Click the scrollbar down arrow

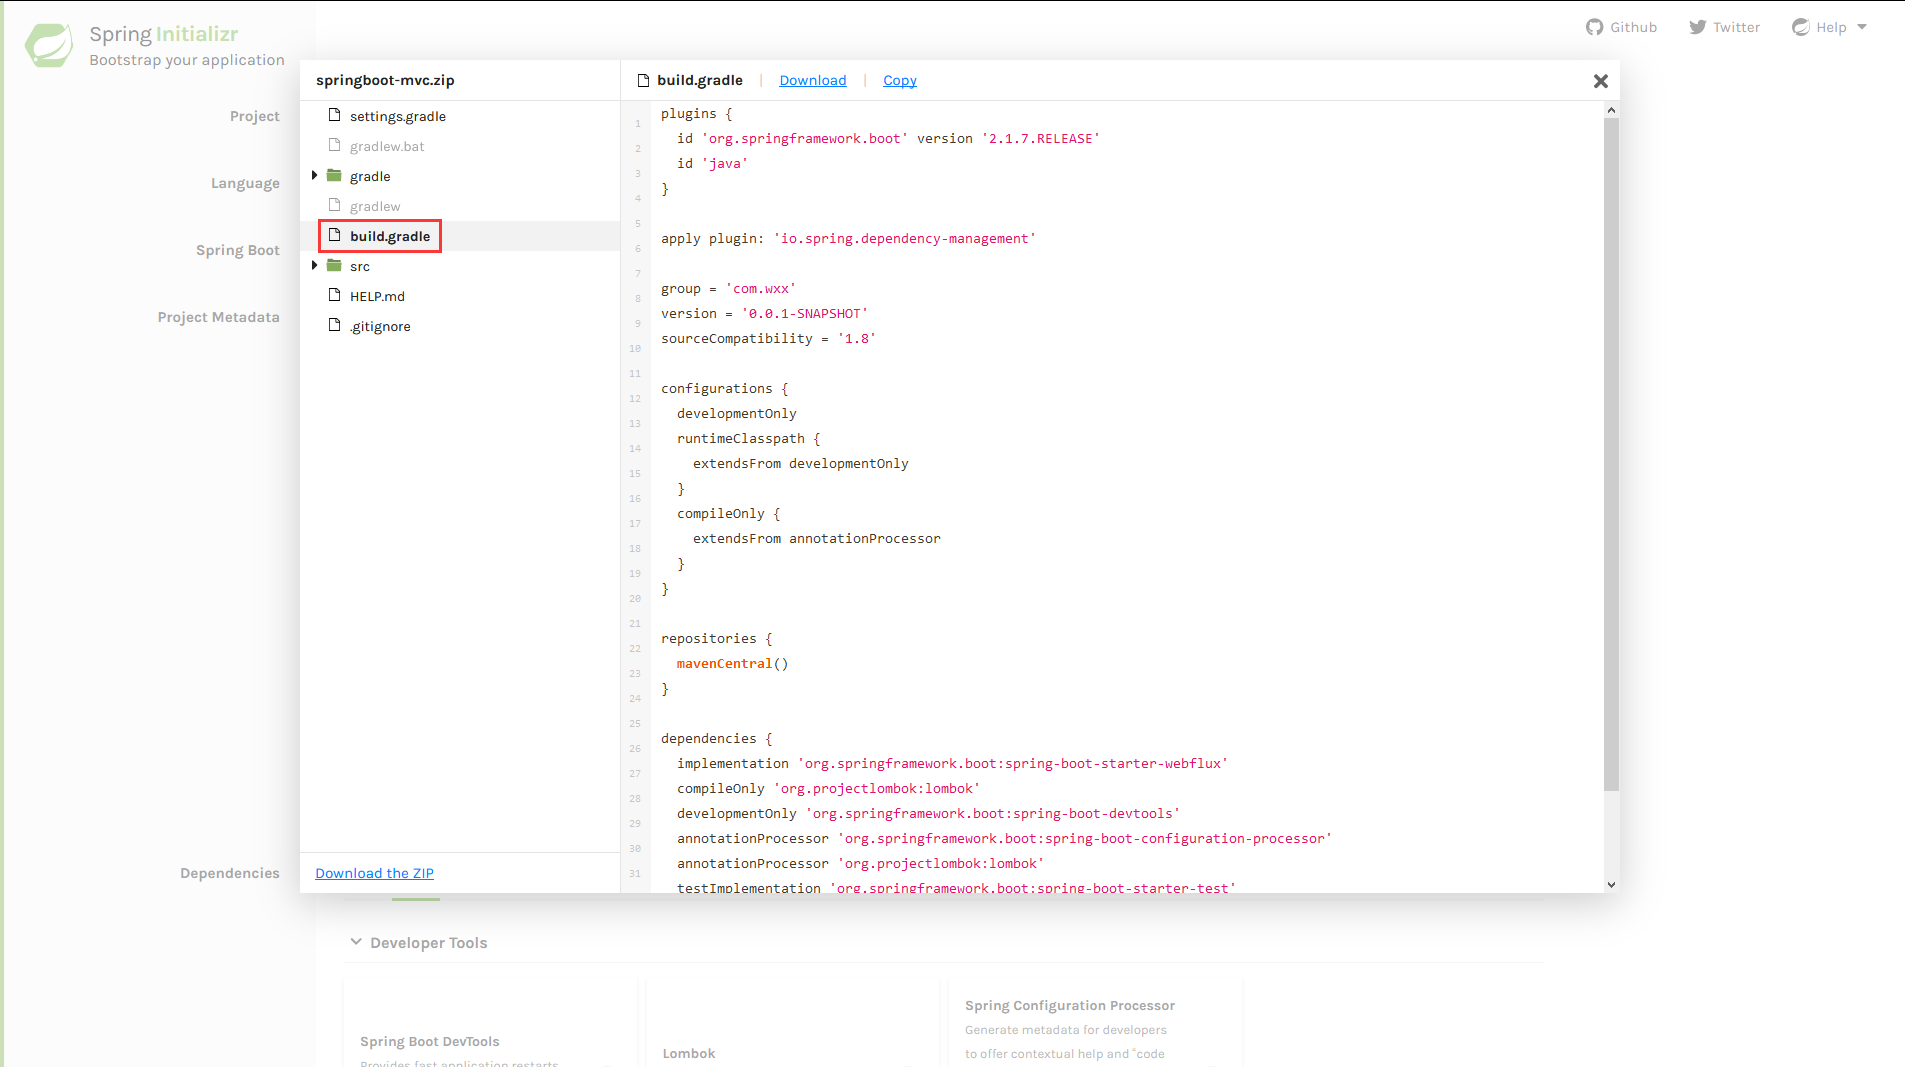pyautogui.click(x=1611, y=884)
